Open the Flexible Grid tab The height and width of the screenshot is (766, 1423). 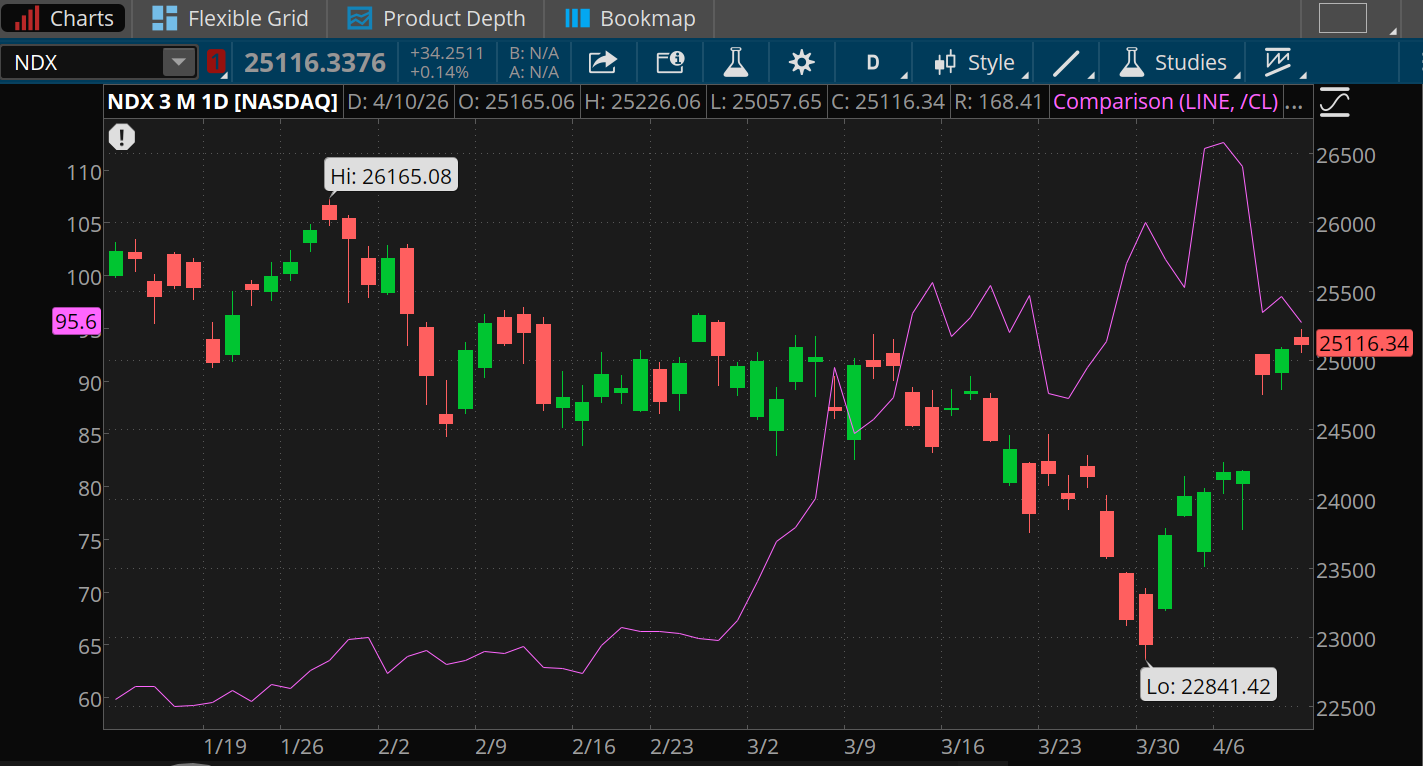(230, 18)
